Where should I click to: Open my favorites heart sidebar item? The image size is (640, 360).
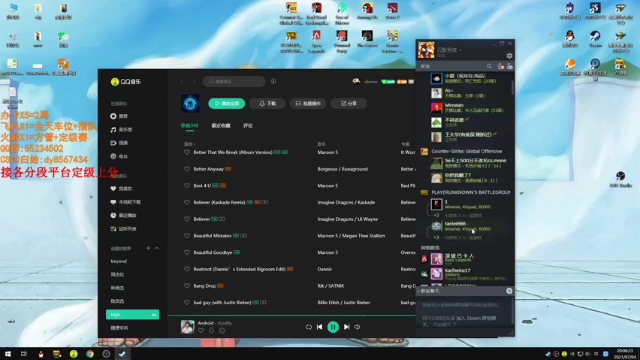(x=121, y=189)
